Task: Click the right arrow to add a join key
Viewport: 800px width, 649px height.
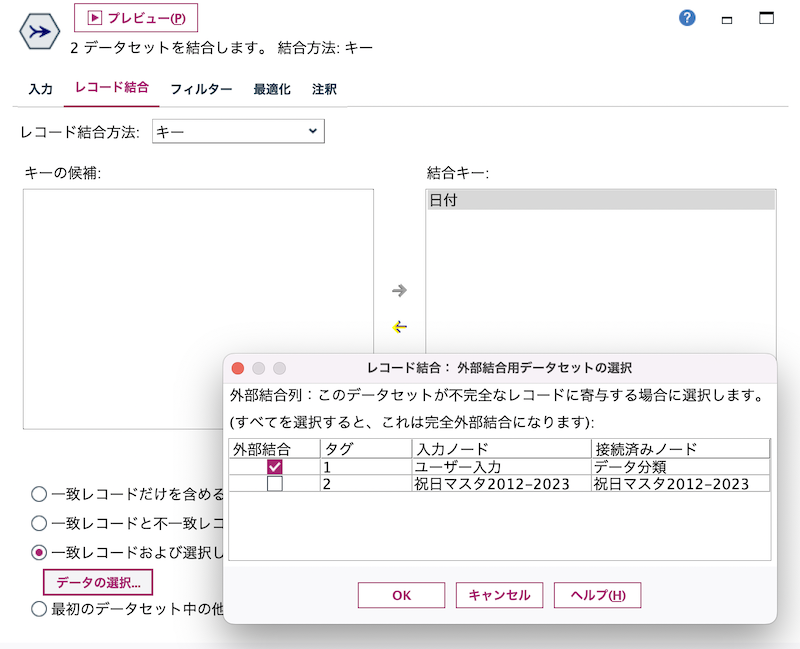Action: coord(399,292)
